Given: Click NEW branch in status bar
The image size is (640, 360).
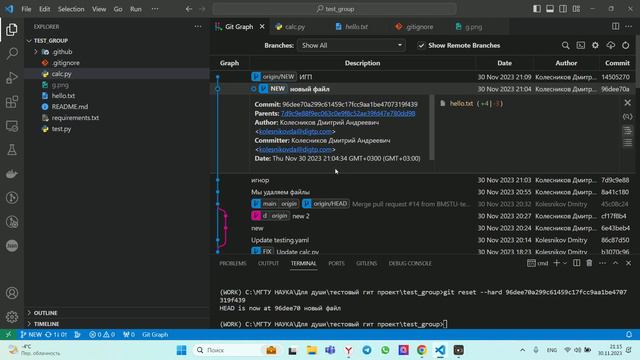Looking at the screenshot, I should pyautogui.click(x=31, y=335).
